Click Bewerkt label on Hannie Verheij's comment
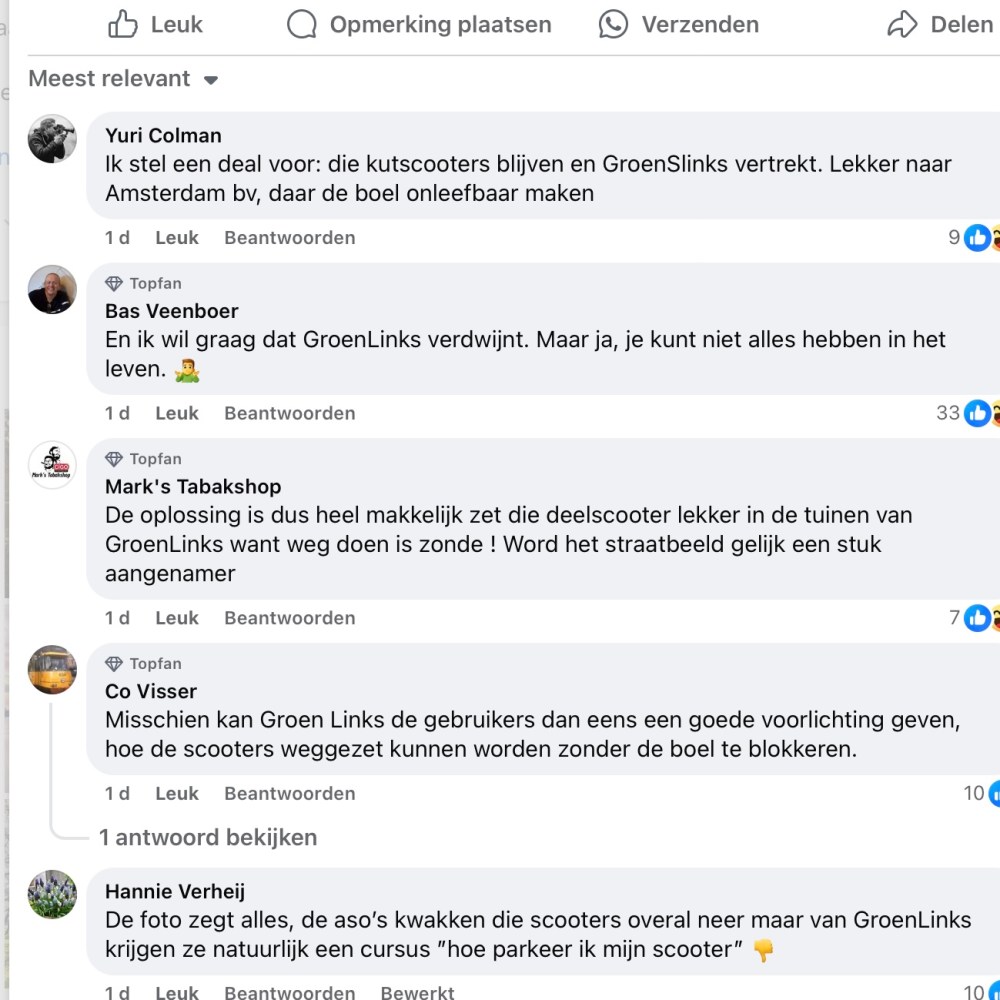Image resolution: width=1000 pixels, height=1000 pixels. (x=417, y=992)
